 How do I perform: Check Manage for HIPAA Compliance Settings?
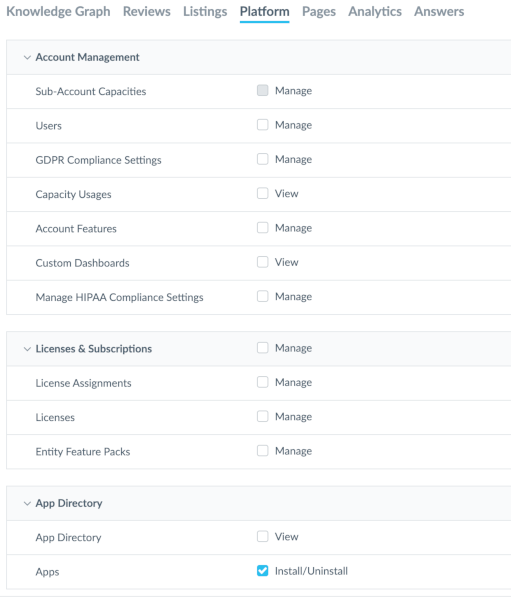(262, 296)
